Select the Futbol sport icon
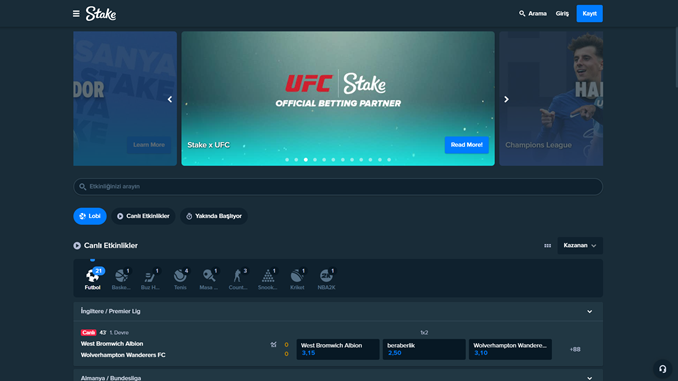678x381 pixels. [93, 279]
